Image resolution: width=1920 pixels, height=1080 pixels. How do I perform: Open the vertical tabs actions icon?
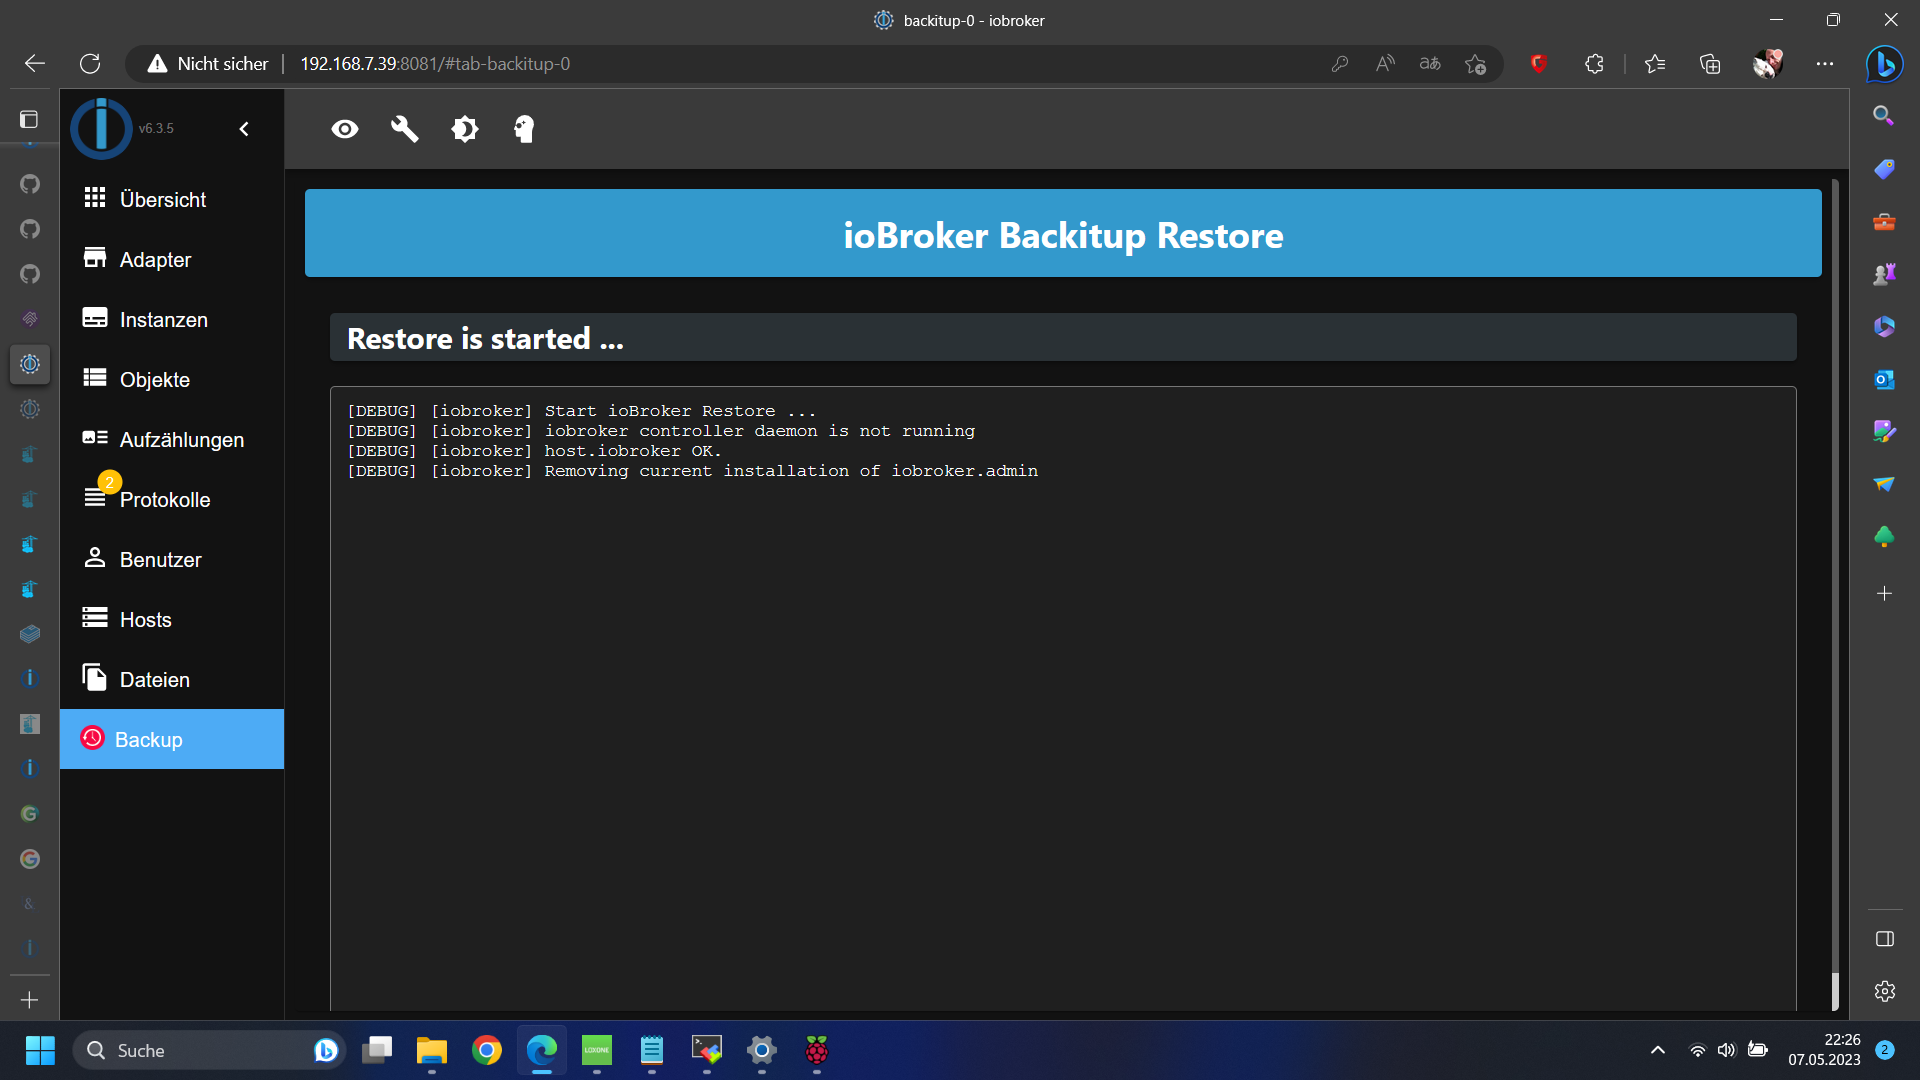29,119
